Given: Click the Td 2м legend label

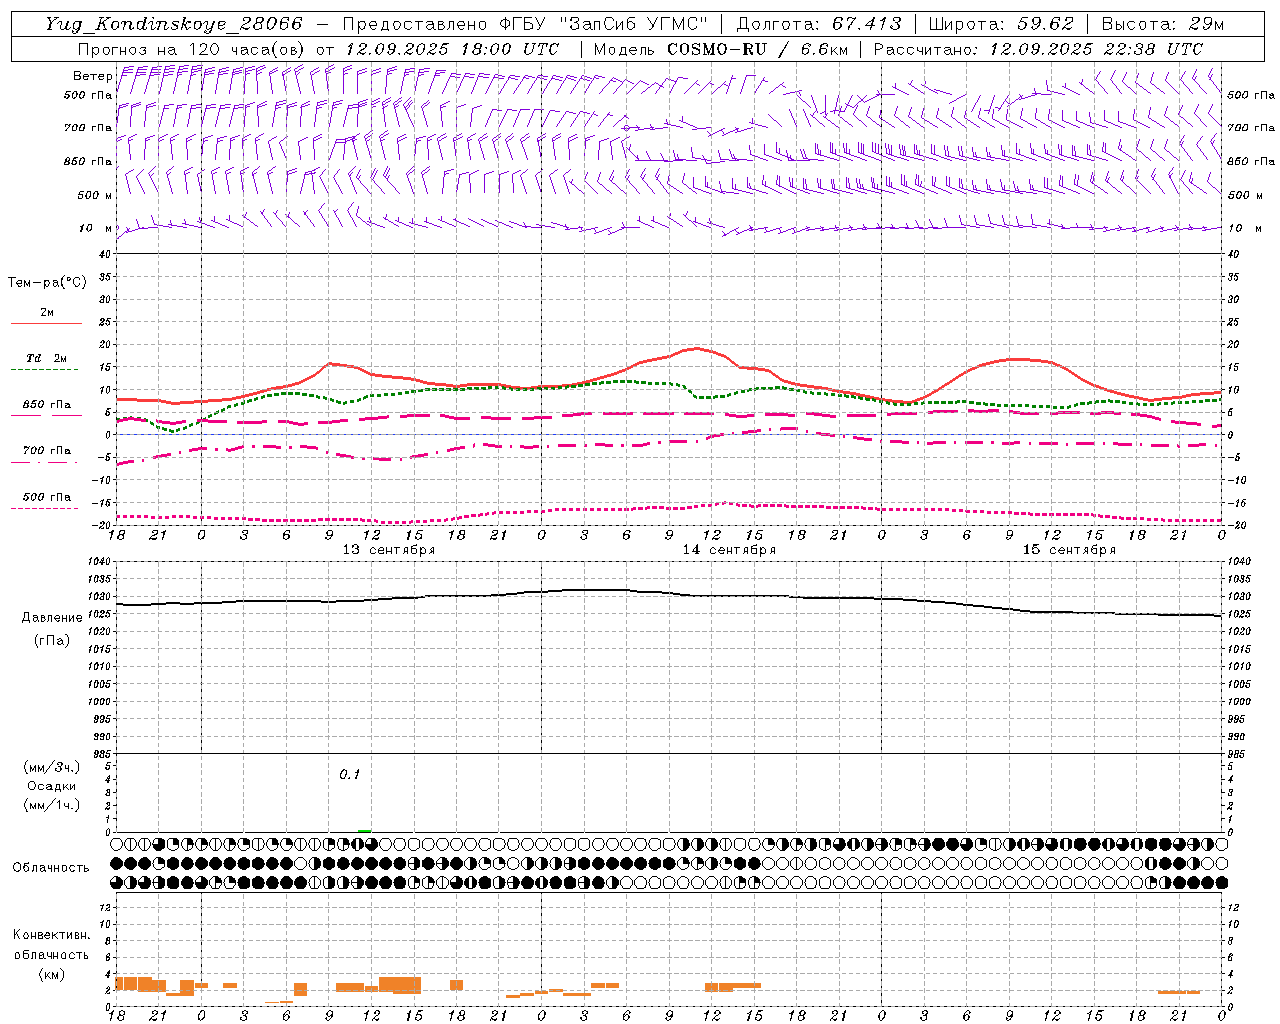Looking at the screenshot, I should [47, 358].
